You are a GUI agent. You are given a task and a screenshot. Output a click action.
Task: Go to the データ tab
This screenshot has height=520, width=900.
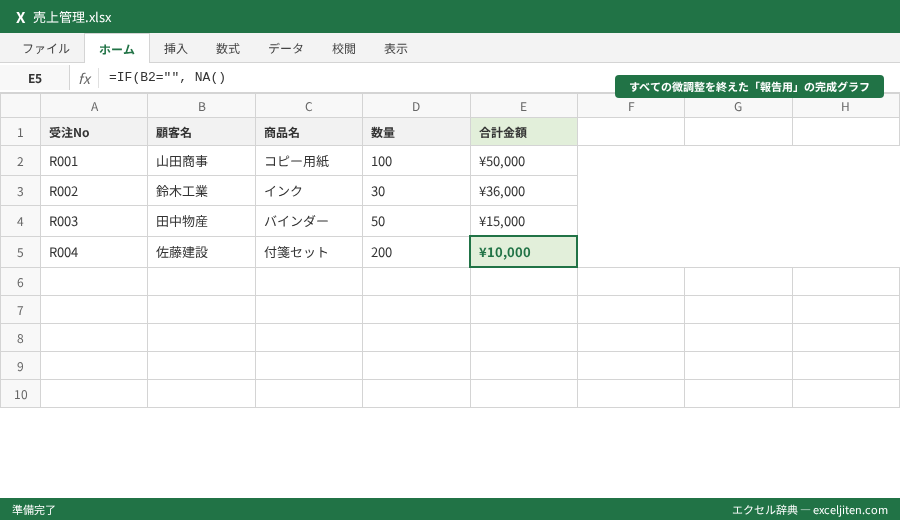pos(285,49)
